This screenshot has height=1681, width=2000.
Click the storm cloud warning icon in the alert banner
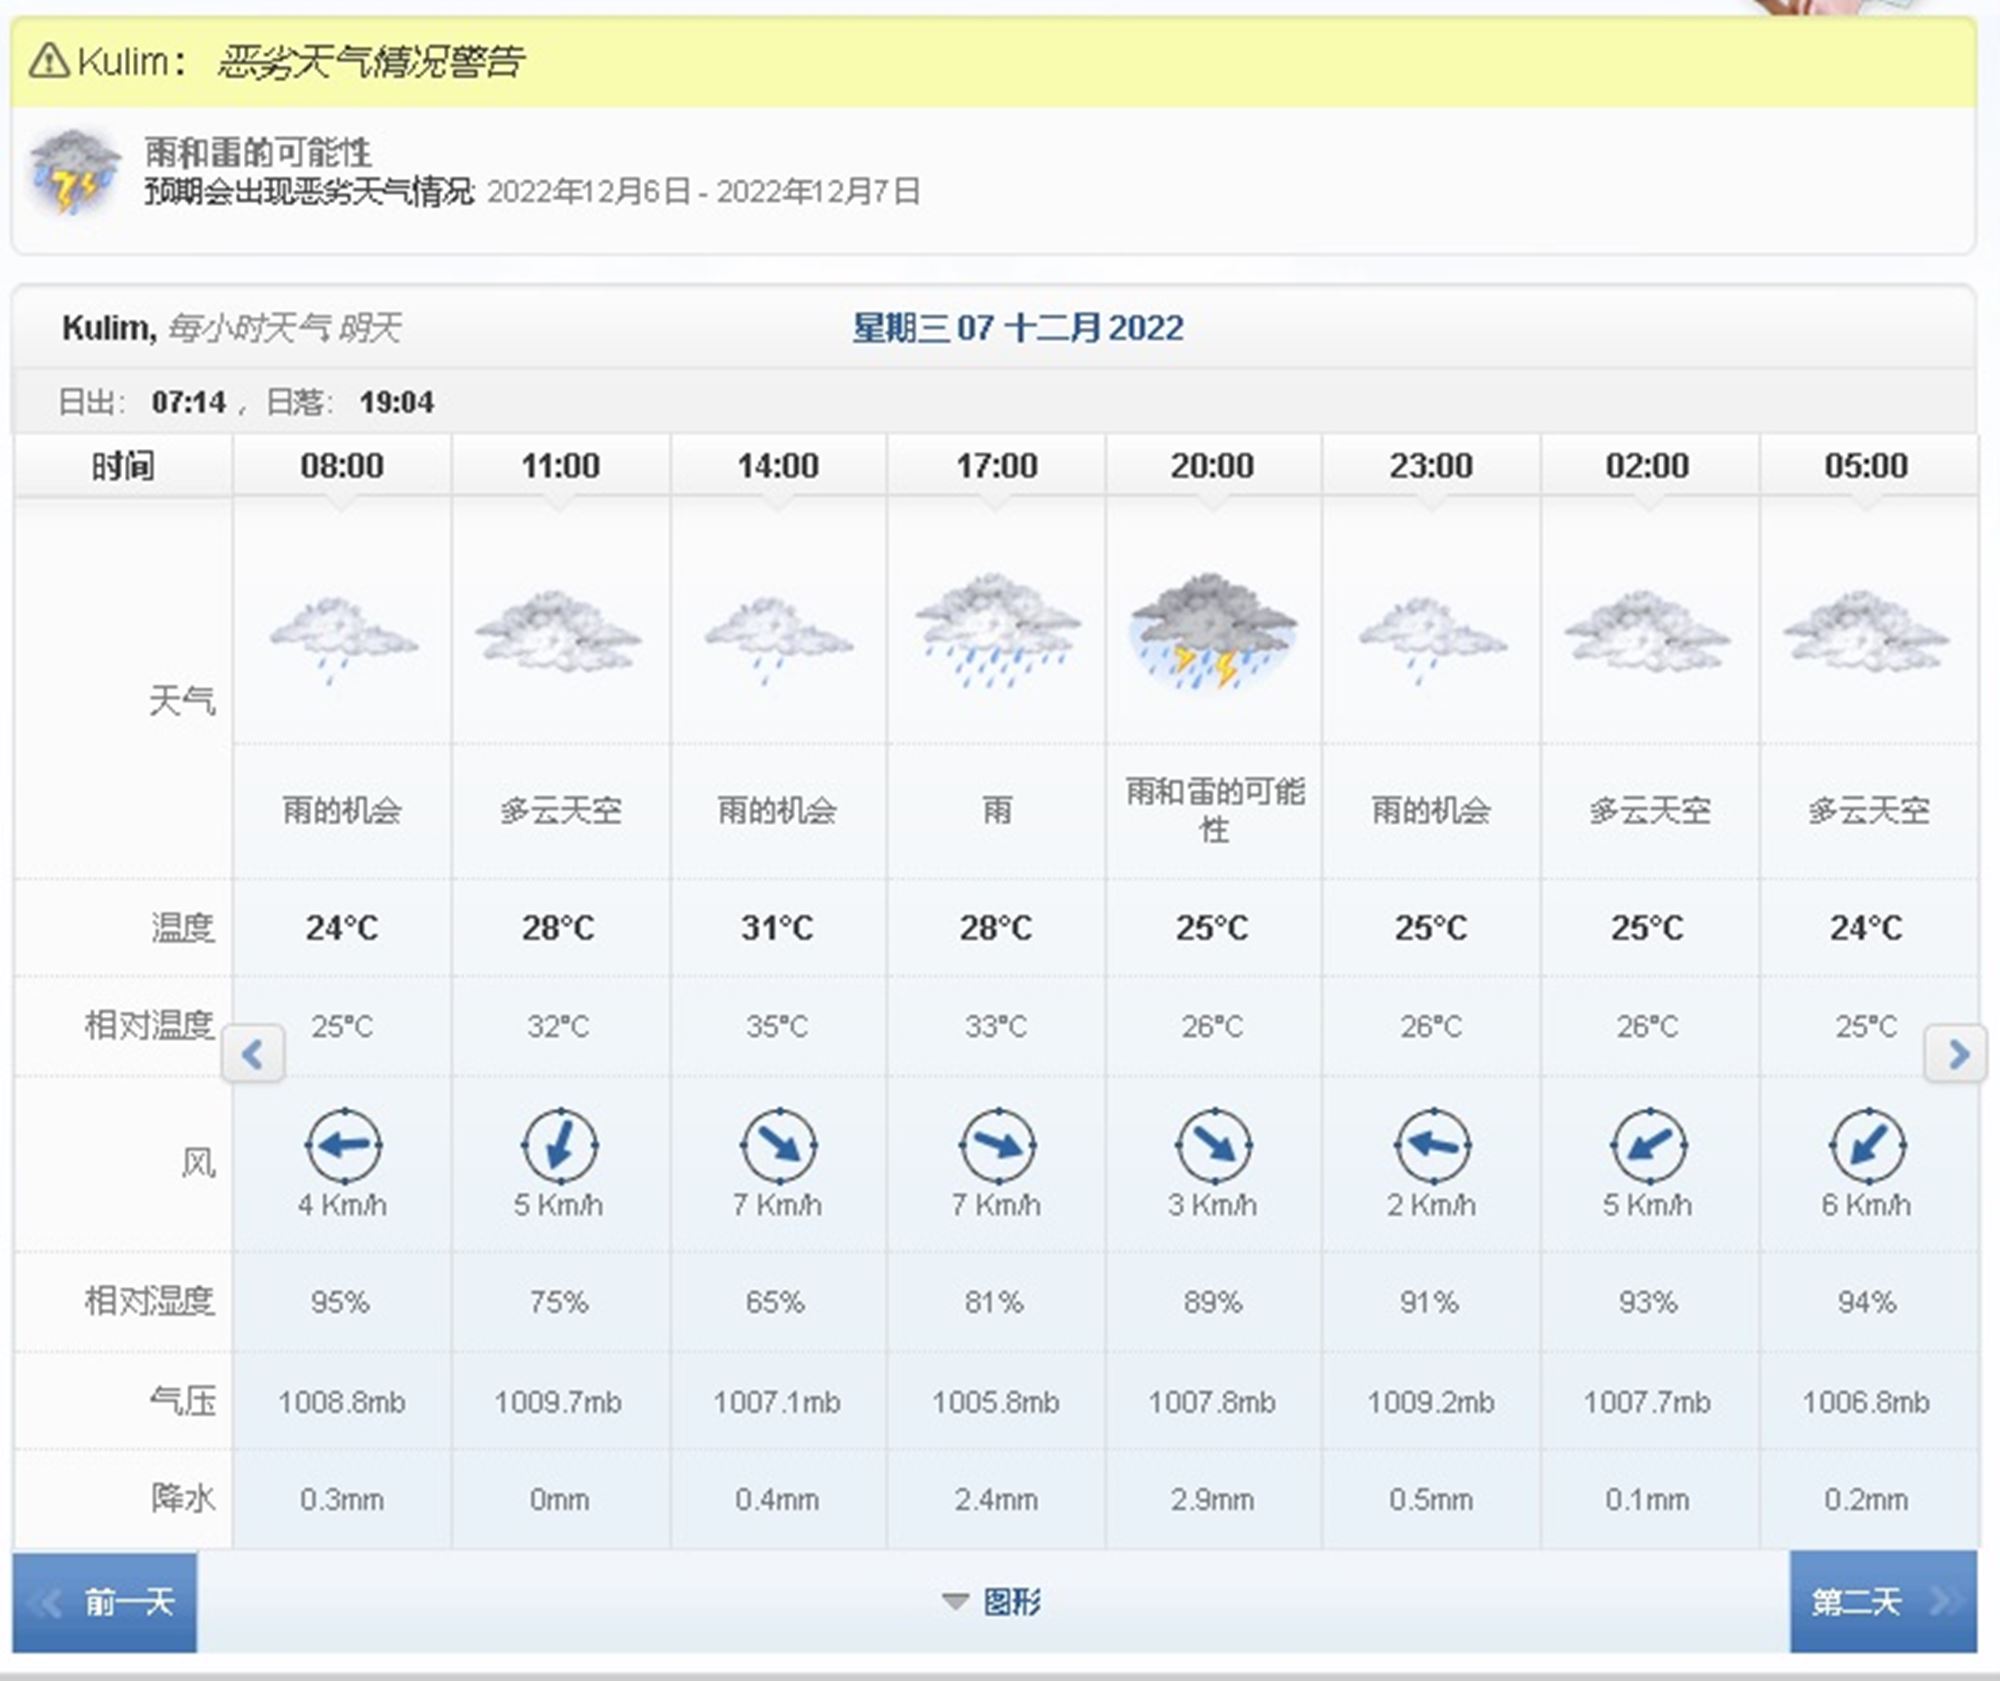click(x=75, y=170)
